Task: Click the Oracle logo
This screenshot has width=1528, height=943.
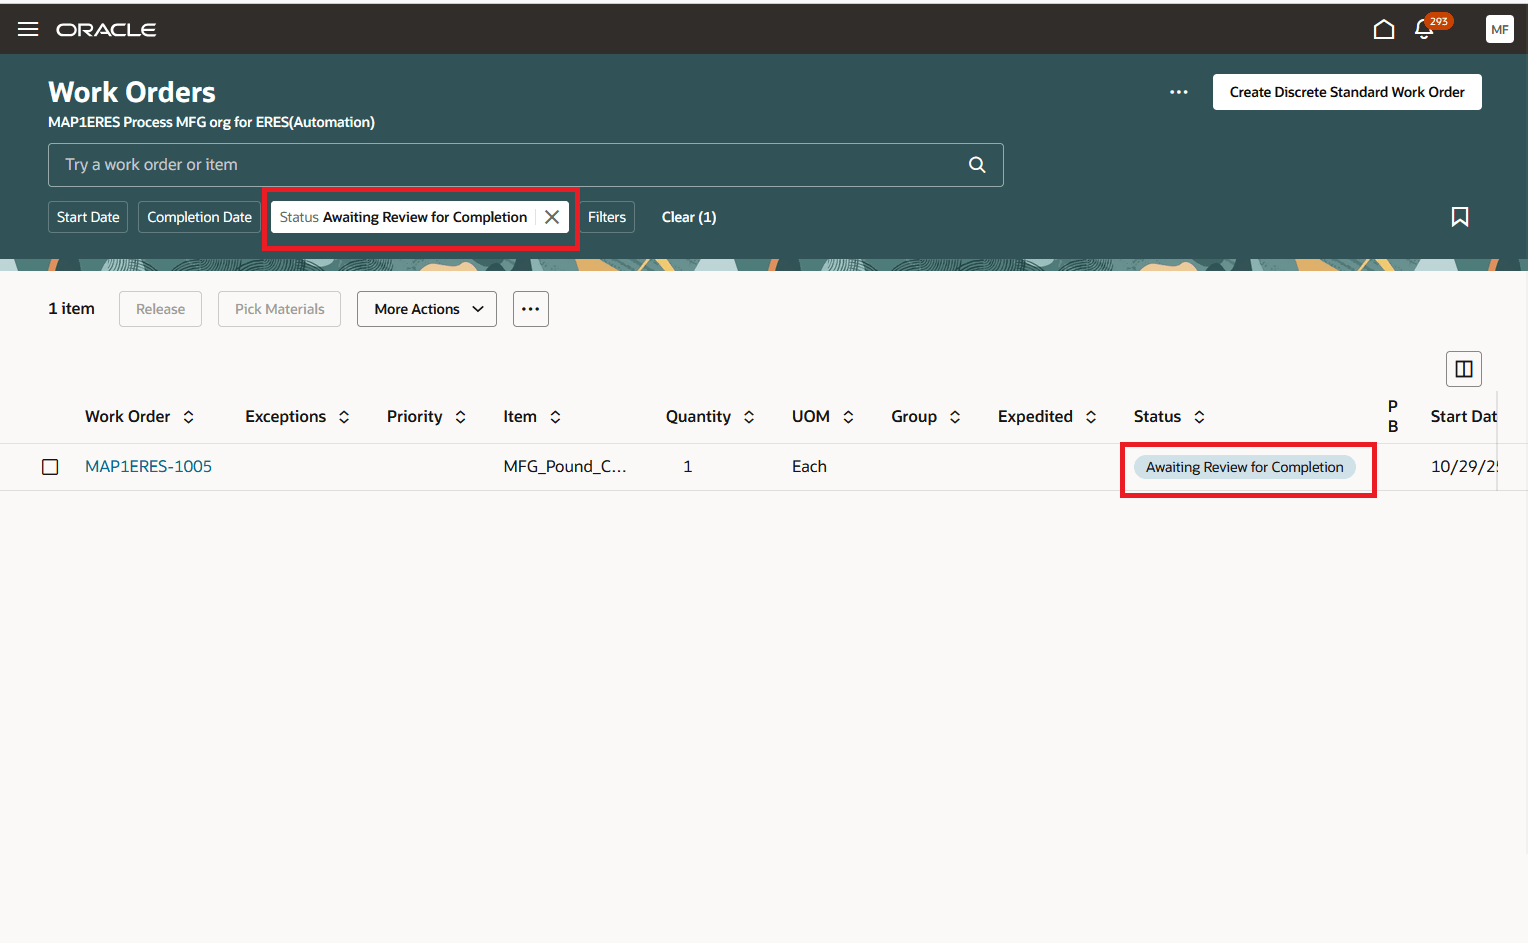Action: pos(106,30)
